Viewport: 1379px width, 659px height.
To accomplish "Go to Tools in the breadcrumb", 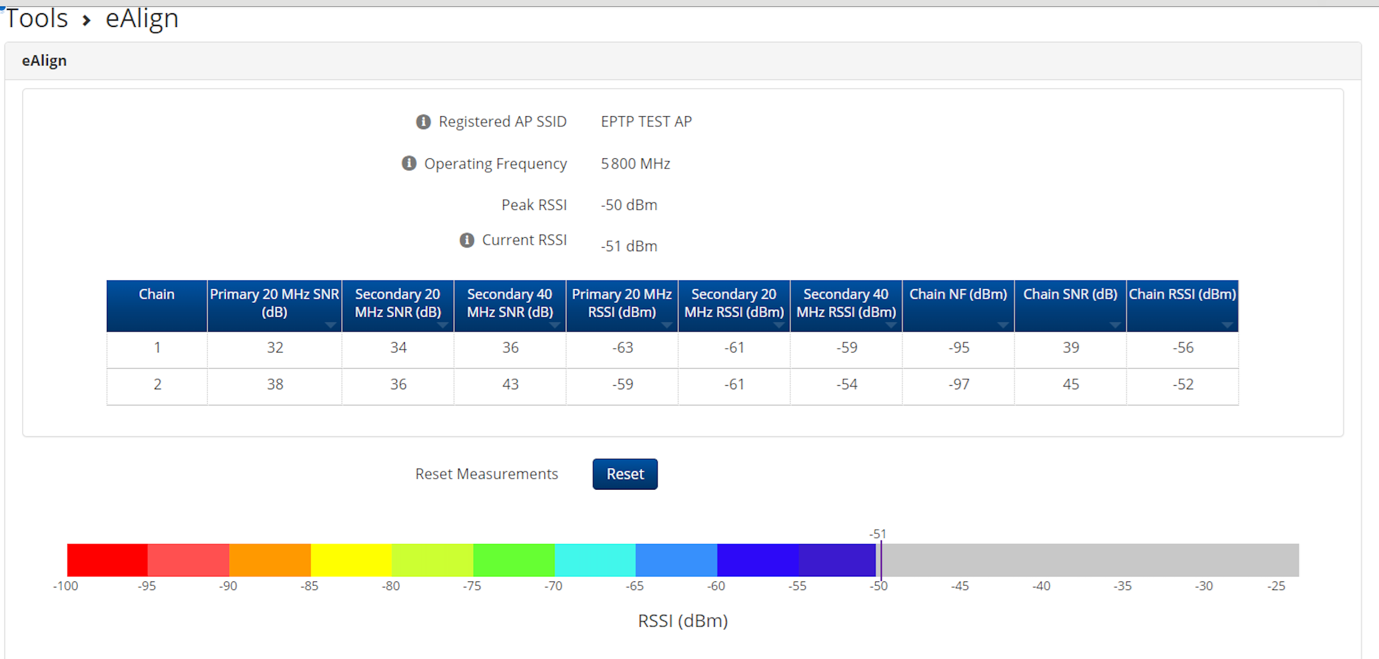I will 37,19.
